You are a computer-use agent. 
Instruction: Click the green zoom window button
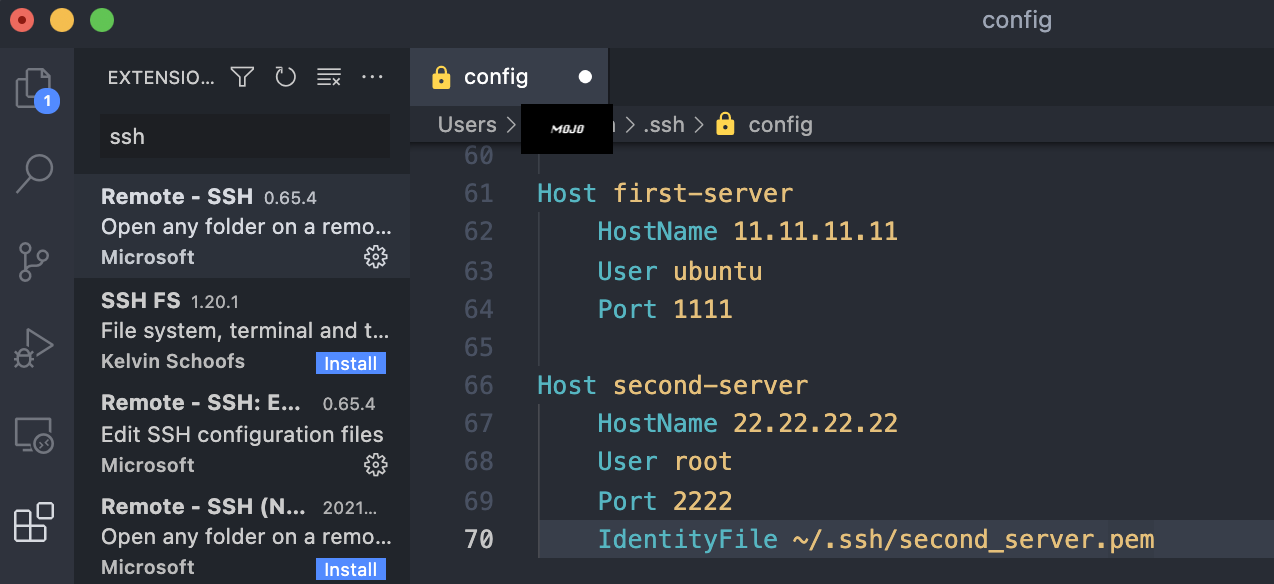(102, 20)
